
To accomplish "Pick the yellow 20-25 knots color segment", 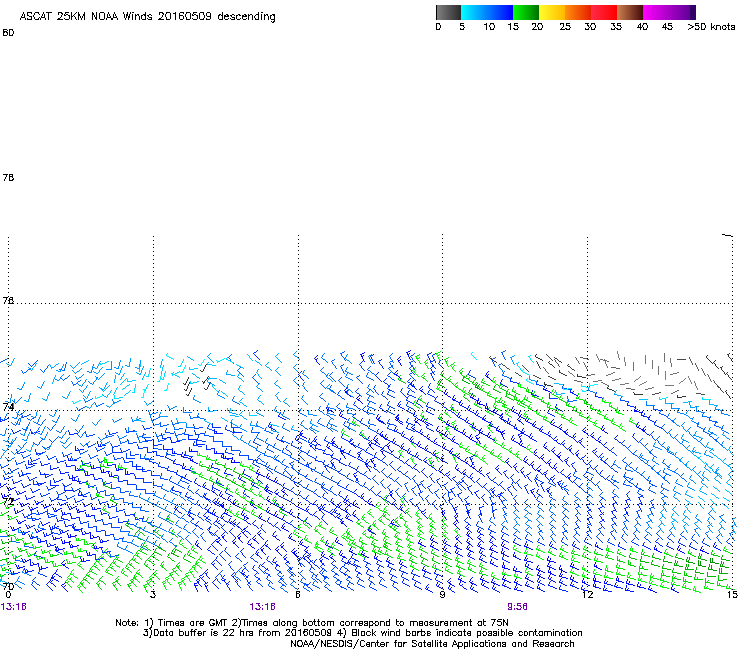I will (x=552, y=12).
